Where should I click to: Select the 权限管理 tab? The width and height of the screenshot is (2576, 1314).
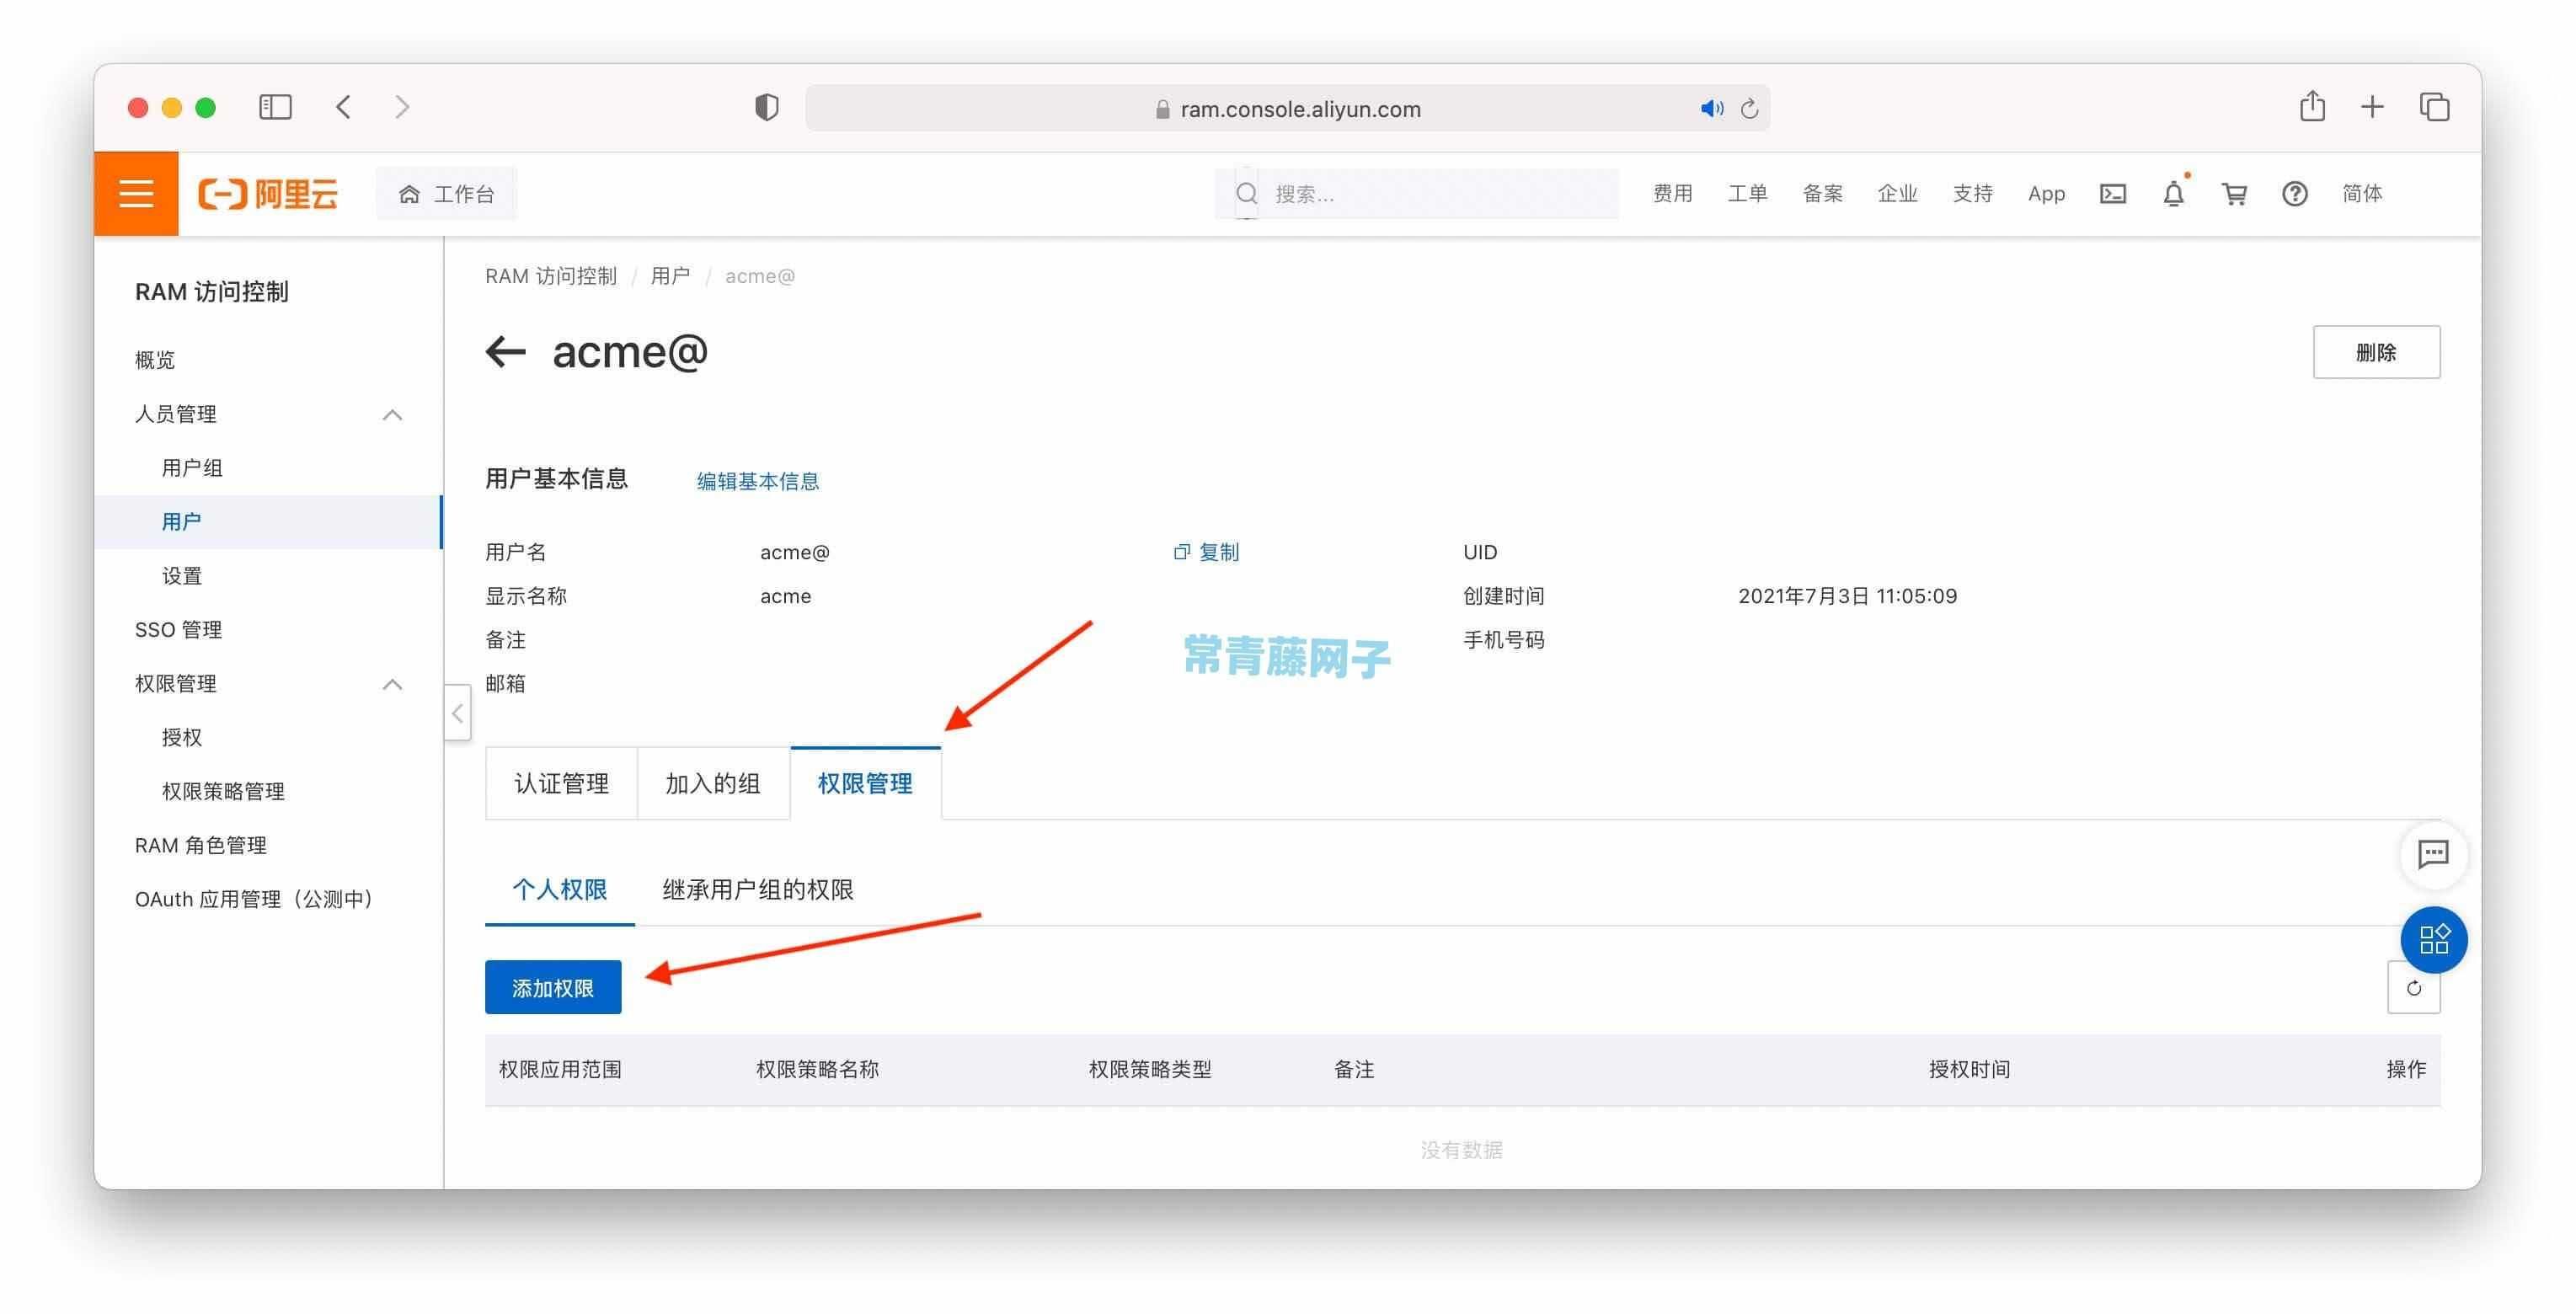[x=865, y=784]
